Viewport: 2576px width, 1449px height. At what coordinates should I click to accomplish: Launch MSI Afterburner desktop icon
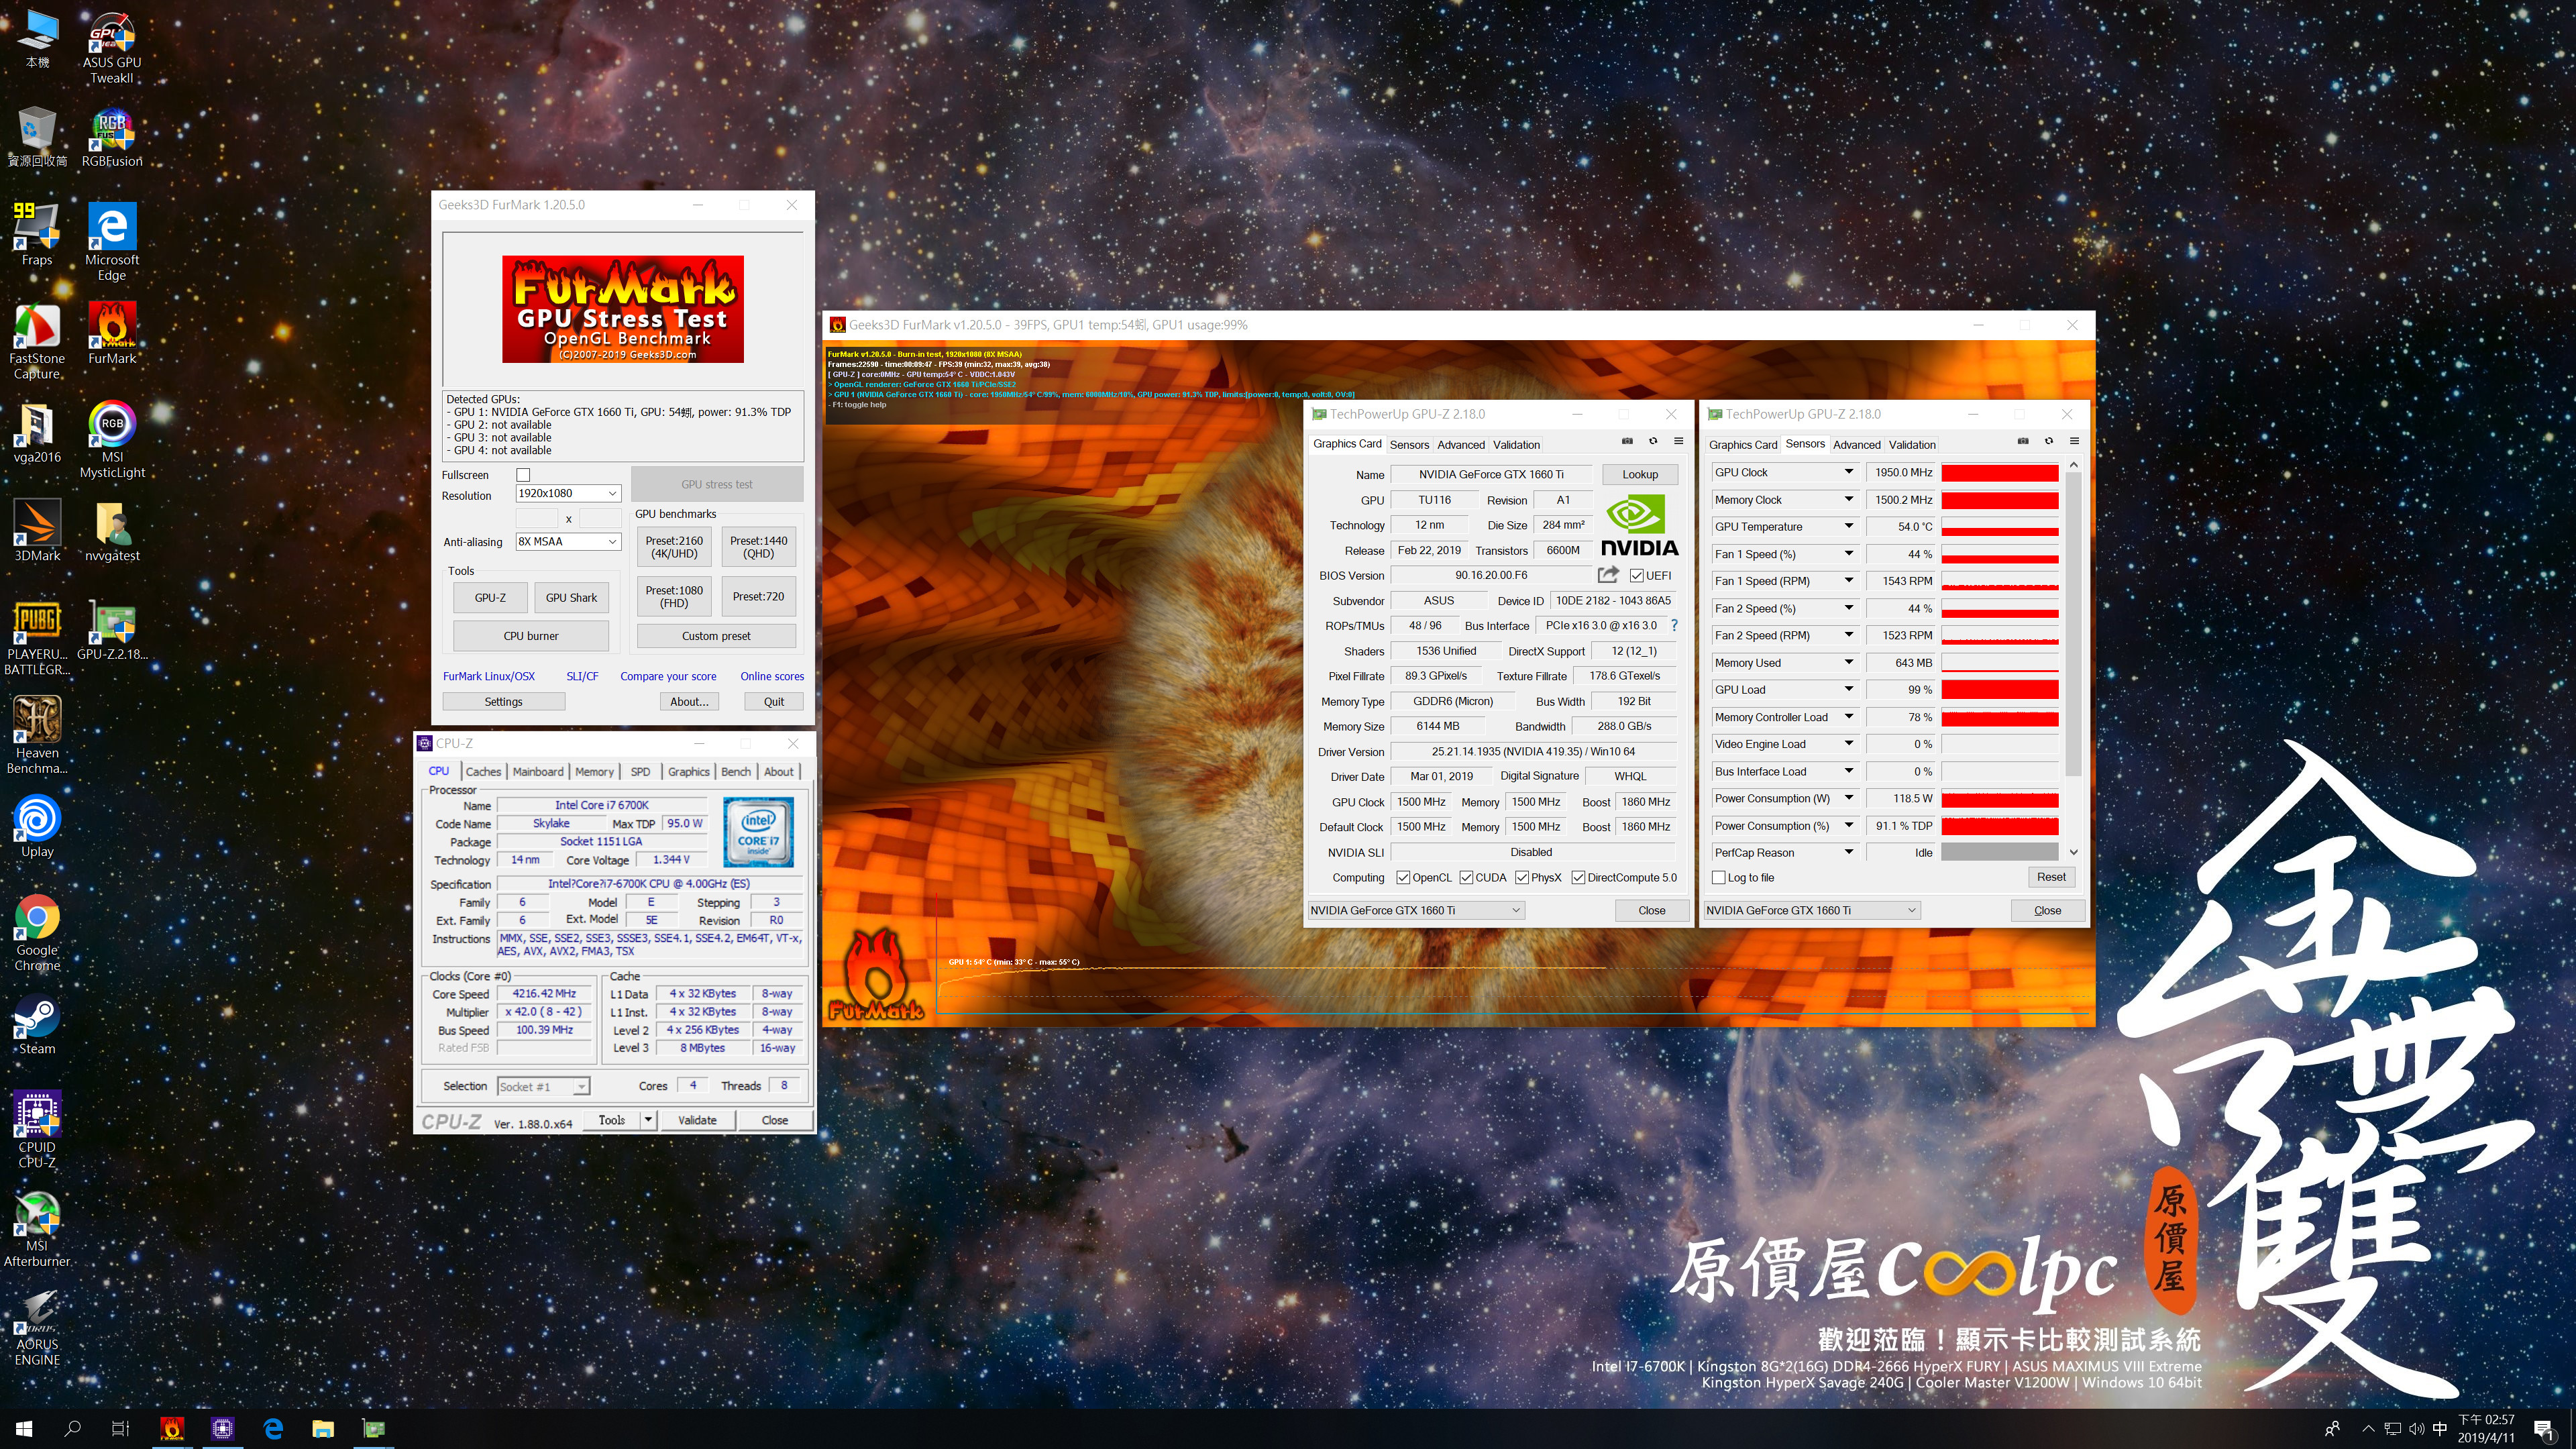(x=37, y=1228)
